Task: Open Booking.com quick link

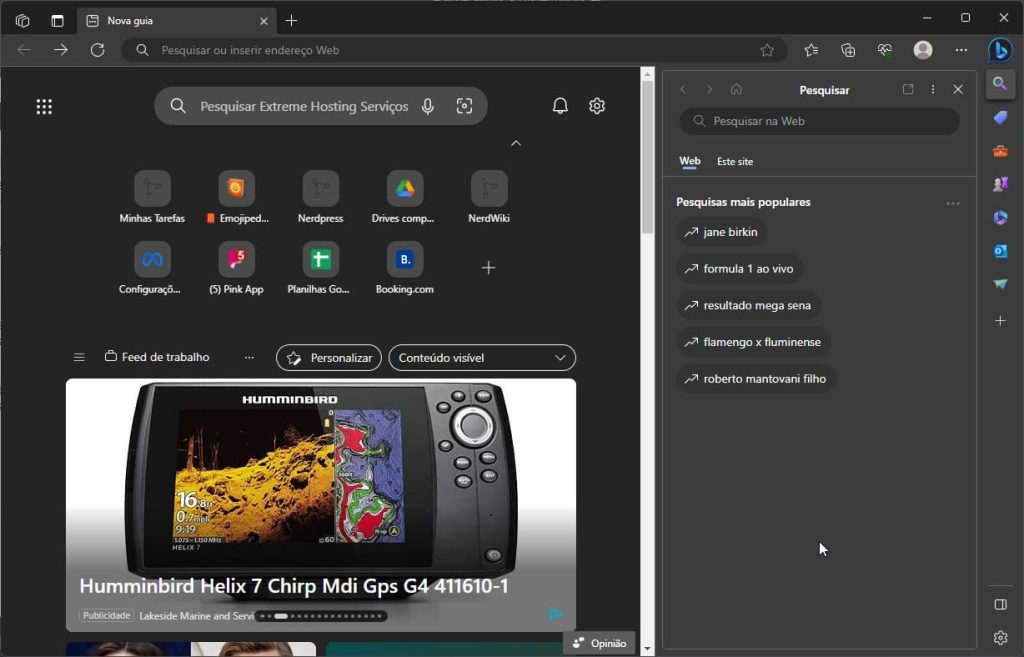Action: (404, 268)
